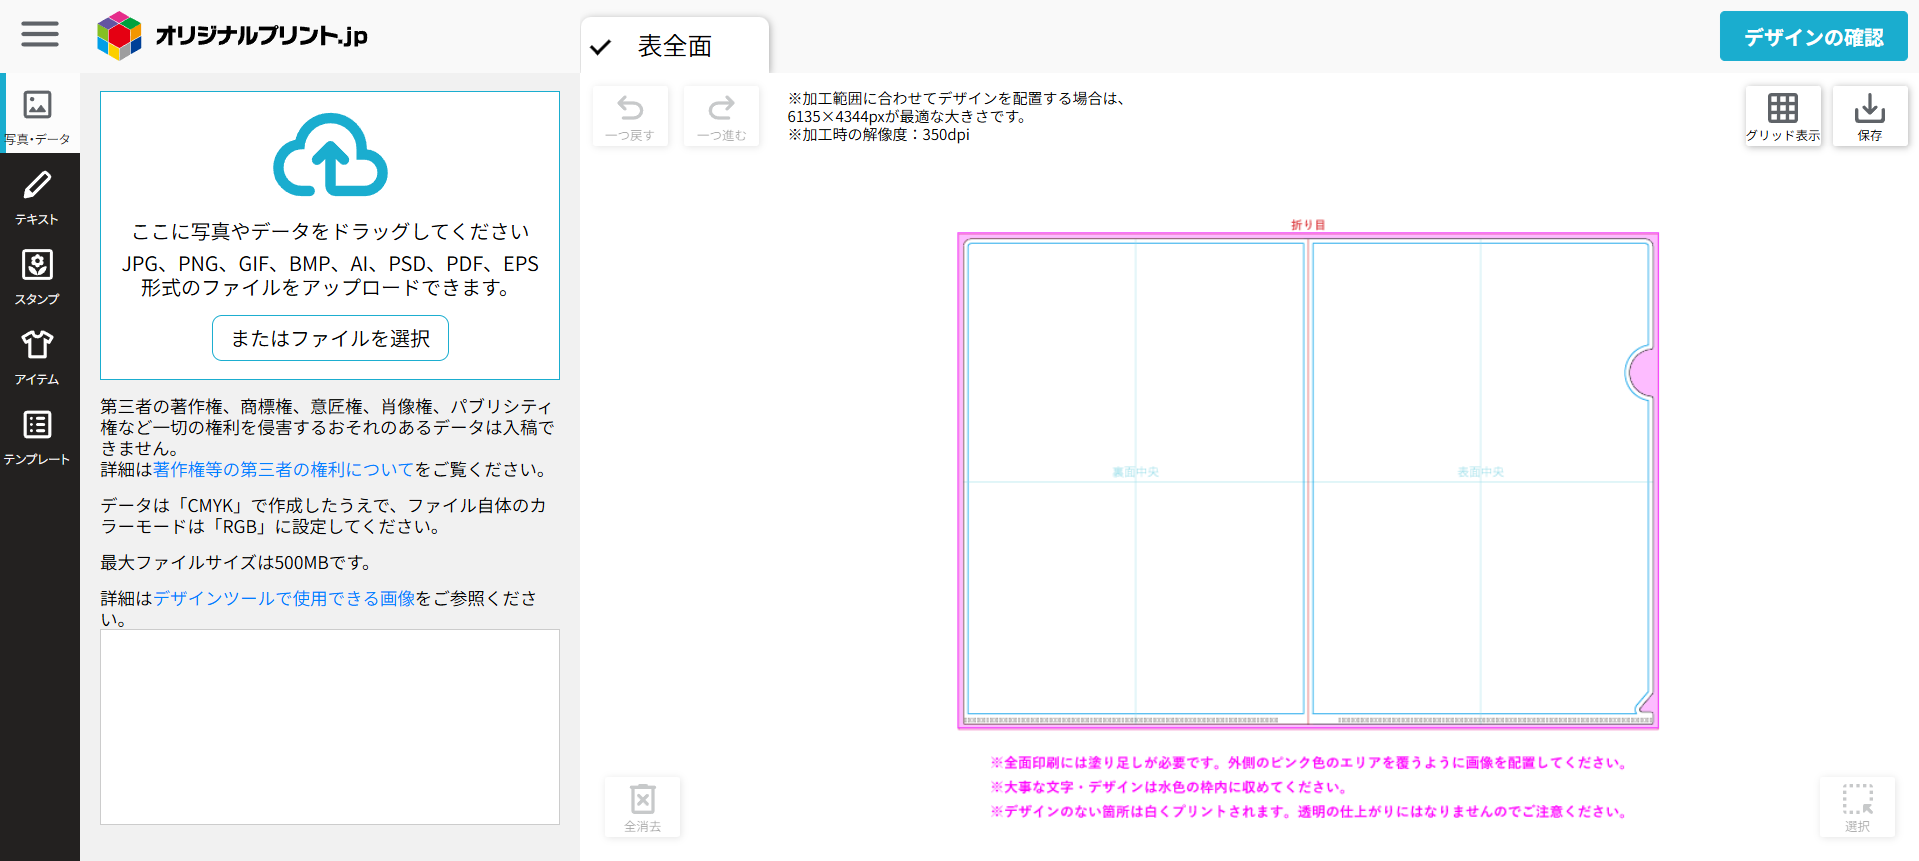This screenshot has width=1919, height=861.
Task: Toggle グリッド表示 grid display
Action: pos(1782,117)
